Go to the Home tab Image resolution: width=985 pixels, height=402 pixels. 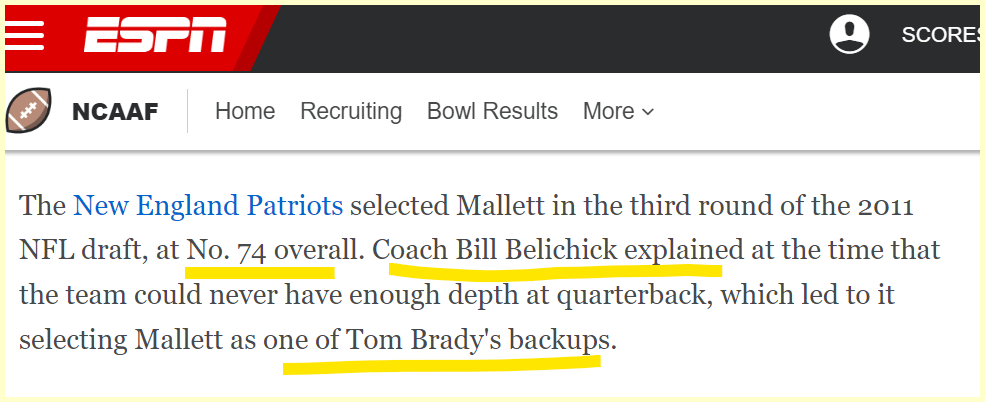pyautogui.click(x=245, y=111)
